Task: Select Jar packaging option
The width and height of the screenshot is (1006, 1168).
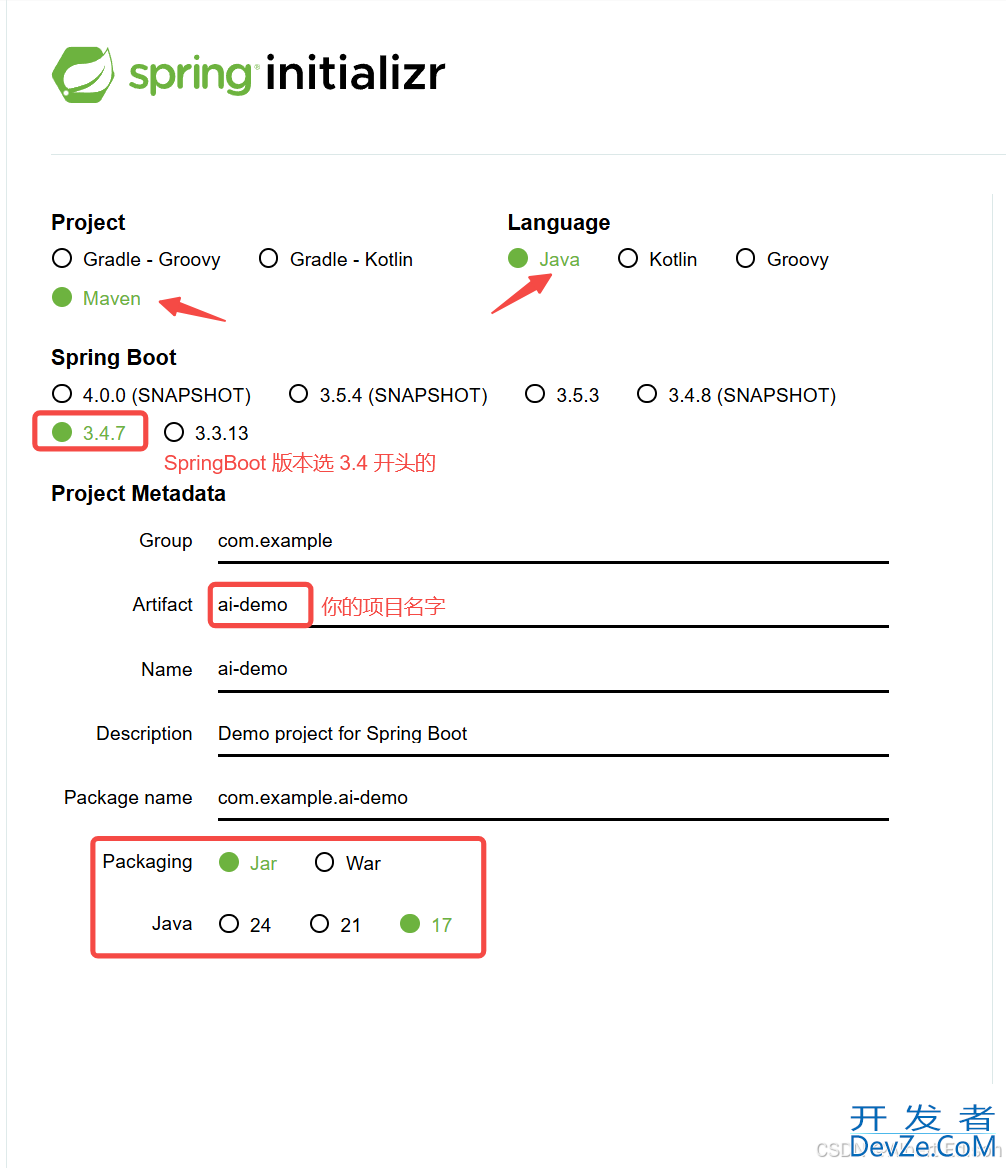Action: pos(248,863)
